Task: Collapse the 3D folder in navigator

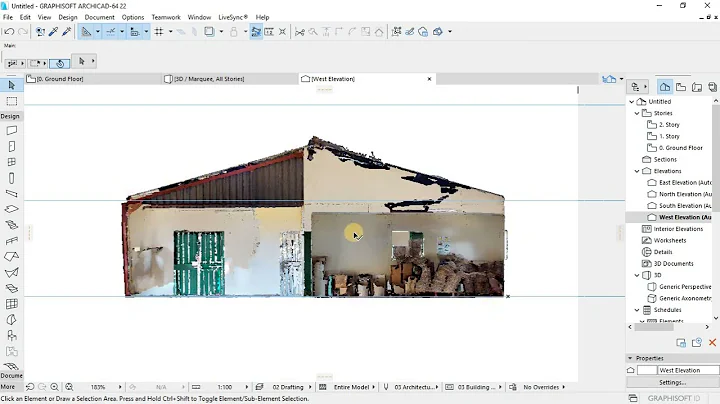Action: pyautogui.click(x=637, y=275)
